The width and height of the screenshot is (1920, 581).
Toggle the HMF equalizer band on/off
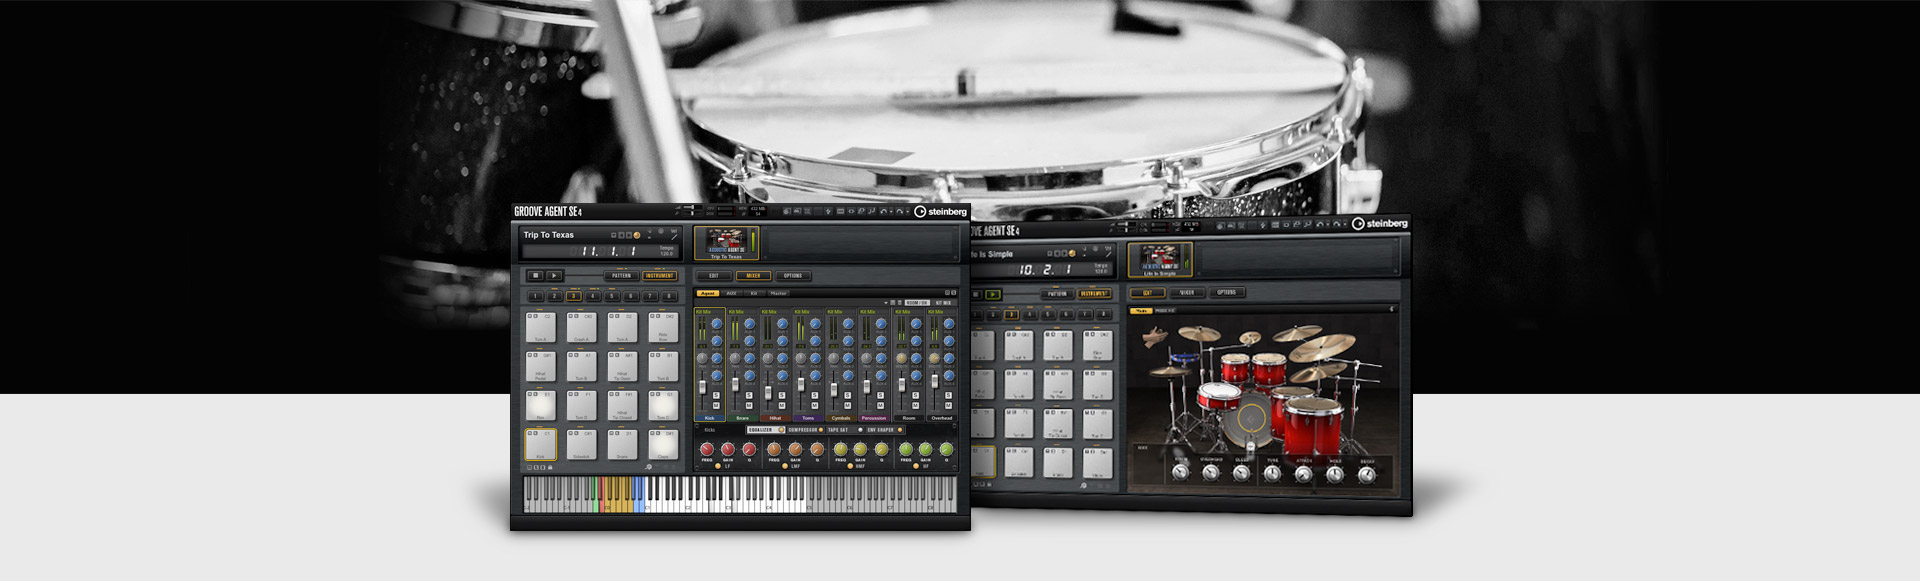[850, 466]
